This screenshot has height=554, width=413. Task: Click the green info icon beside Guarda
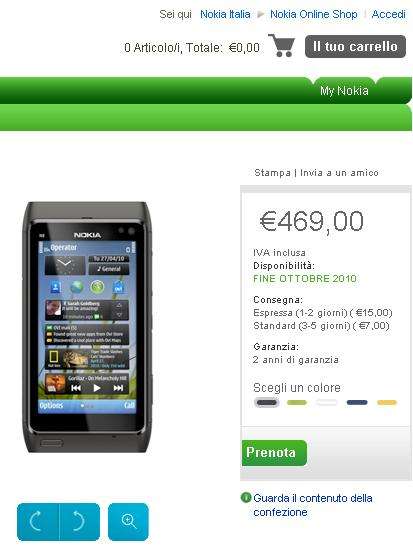pos(246,497)
